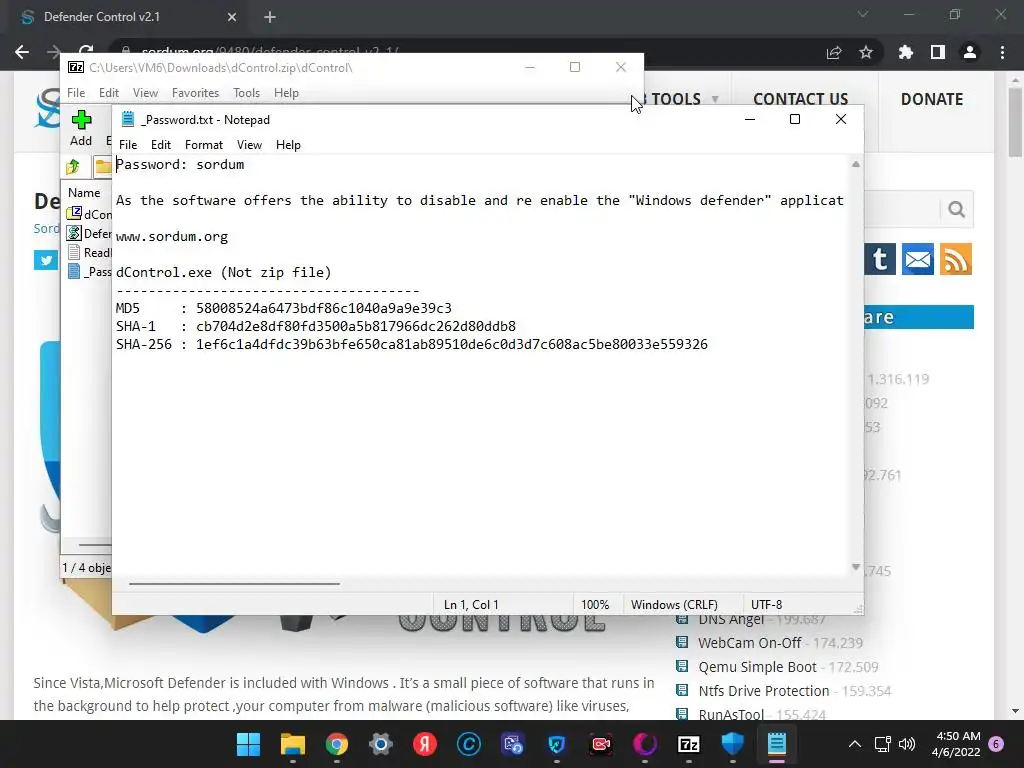Click DONATE website nav link
Image resolution: width=1024 pixels, height=768 pixels.
[932, 99]
